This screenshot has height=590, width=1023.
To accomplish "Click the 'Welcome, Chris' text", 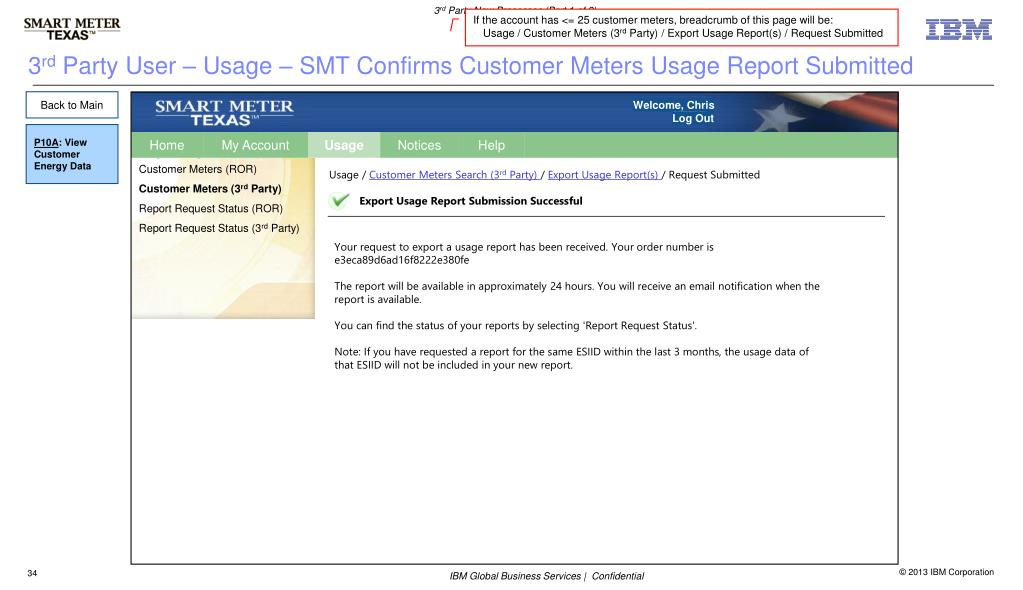I will pos(673,105).
